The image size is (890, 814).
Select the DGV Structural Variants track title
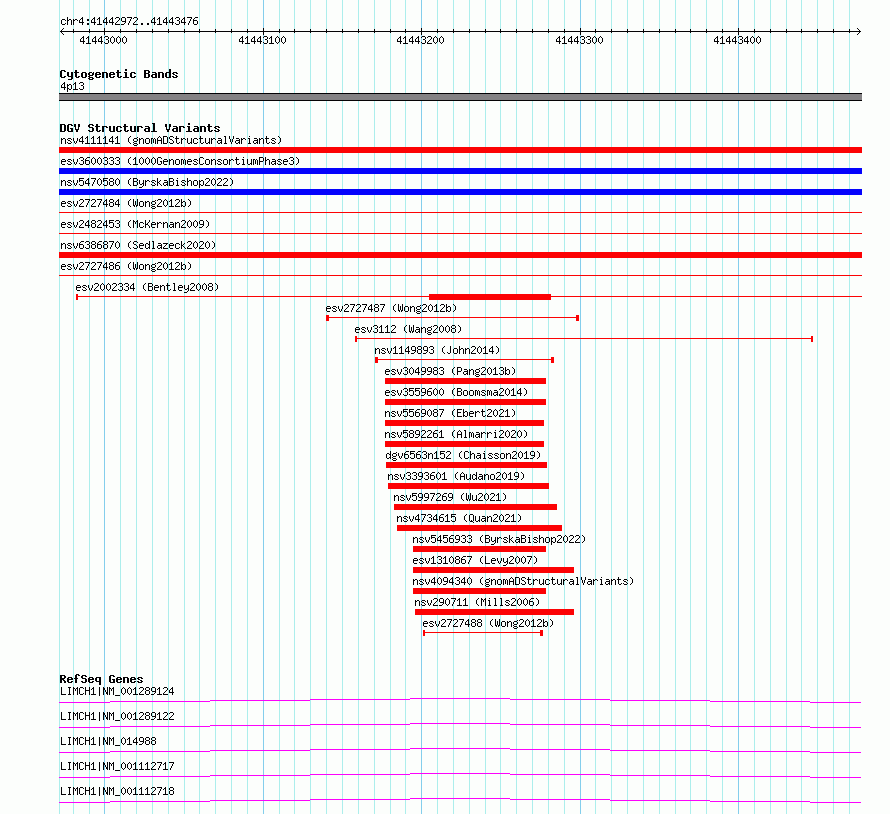(140, 128)
